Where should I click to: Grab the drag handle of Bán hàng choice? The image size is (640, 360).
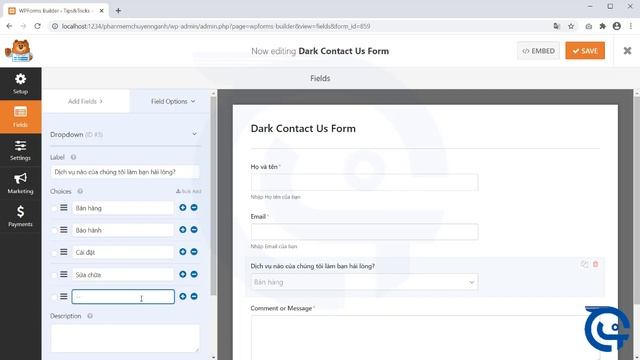coord(64,208)
